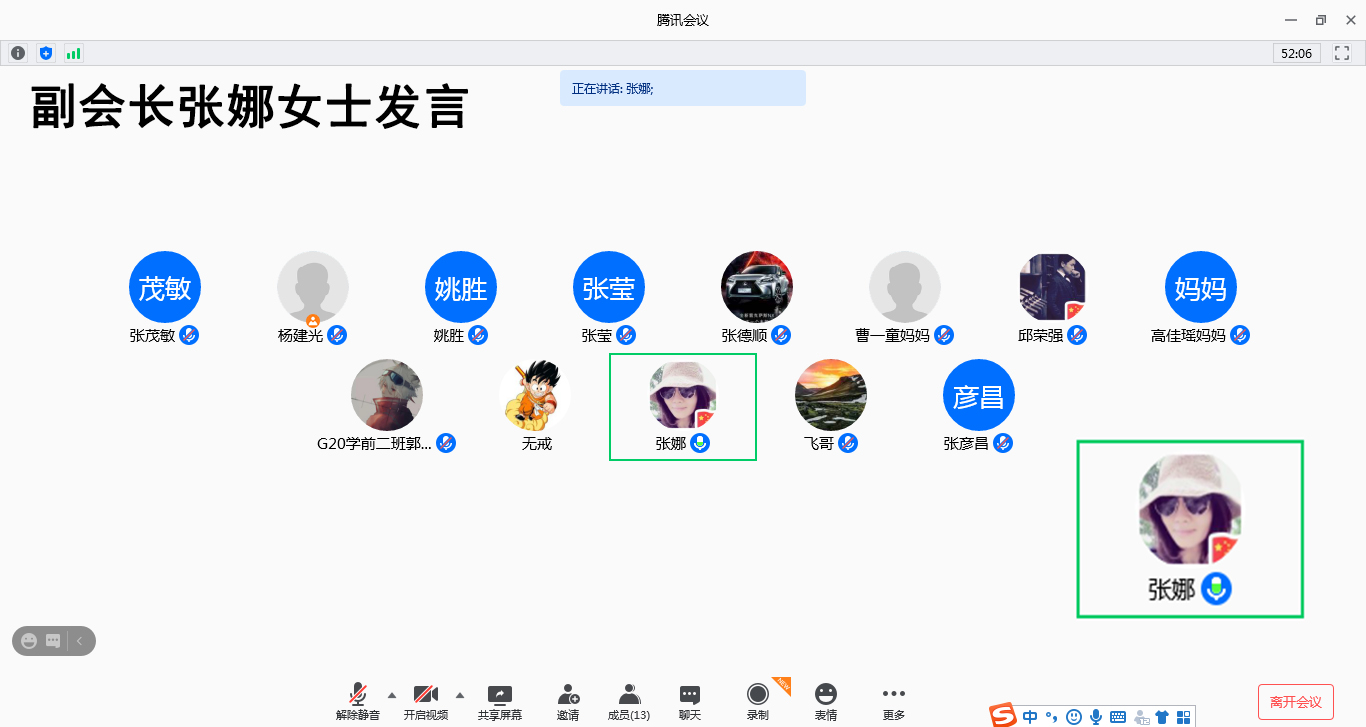This screenshot has height=727, width=1366.
Task: Open Sogou input method S logo
Action: click(1003, 715)
